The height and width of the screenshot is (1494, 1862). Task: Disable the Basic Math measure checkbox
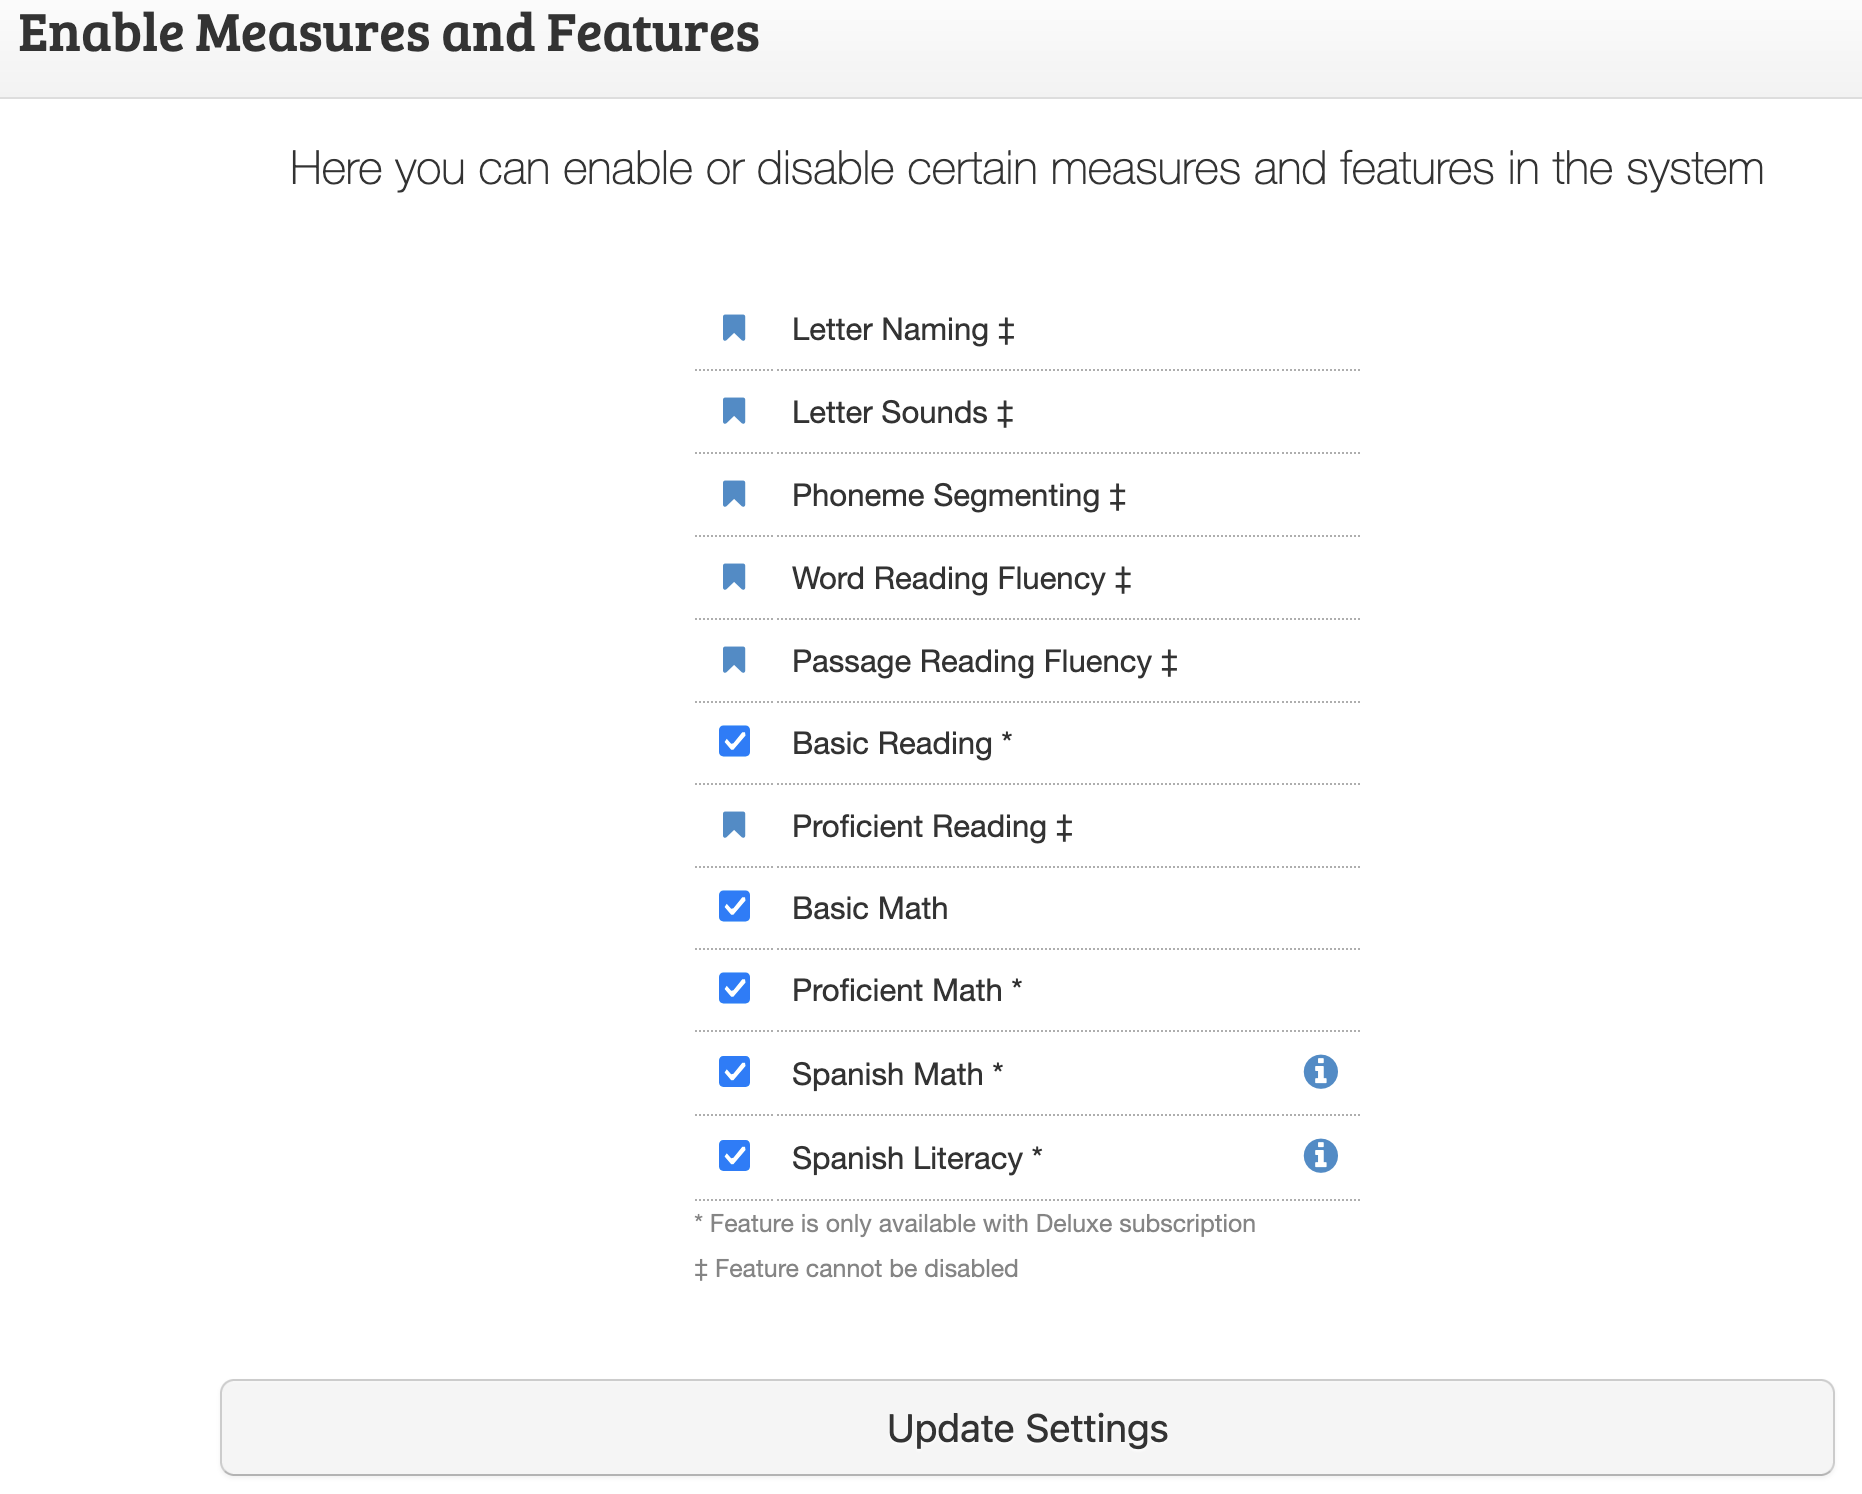click(735, 907)
